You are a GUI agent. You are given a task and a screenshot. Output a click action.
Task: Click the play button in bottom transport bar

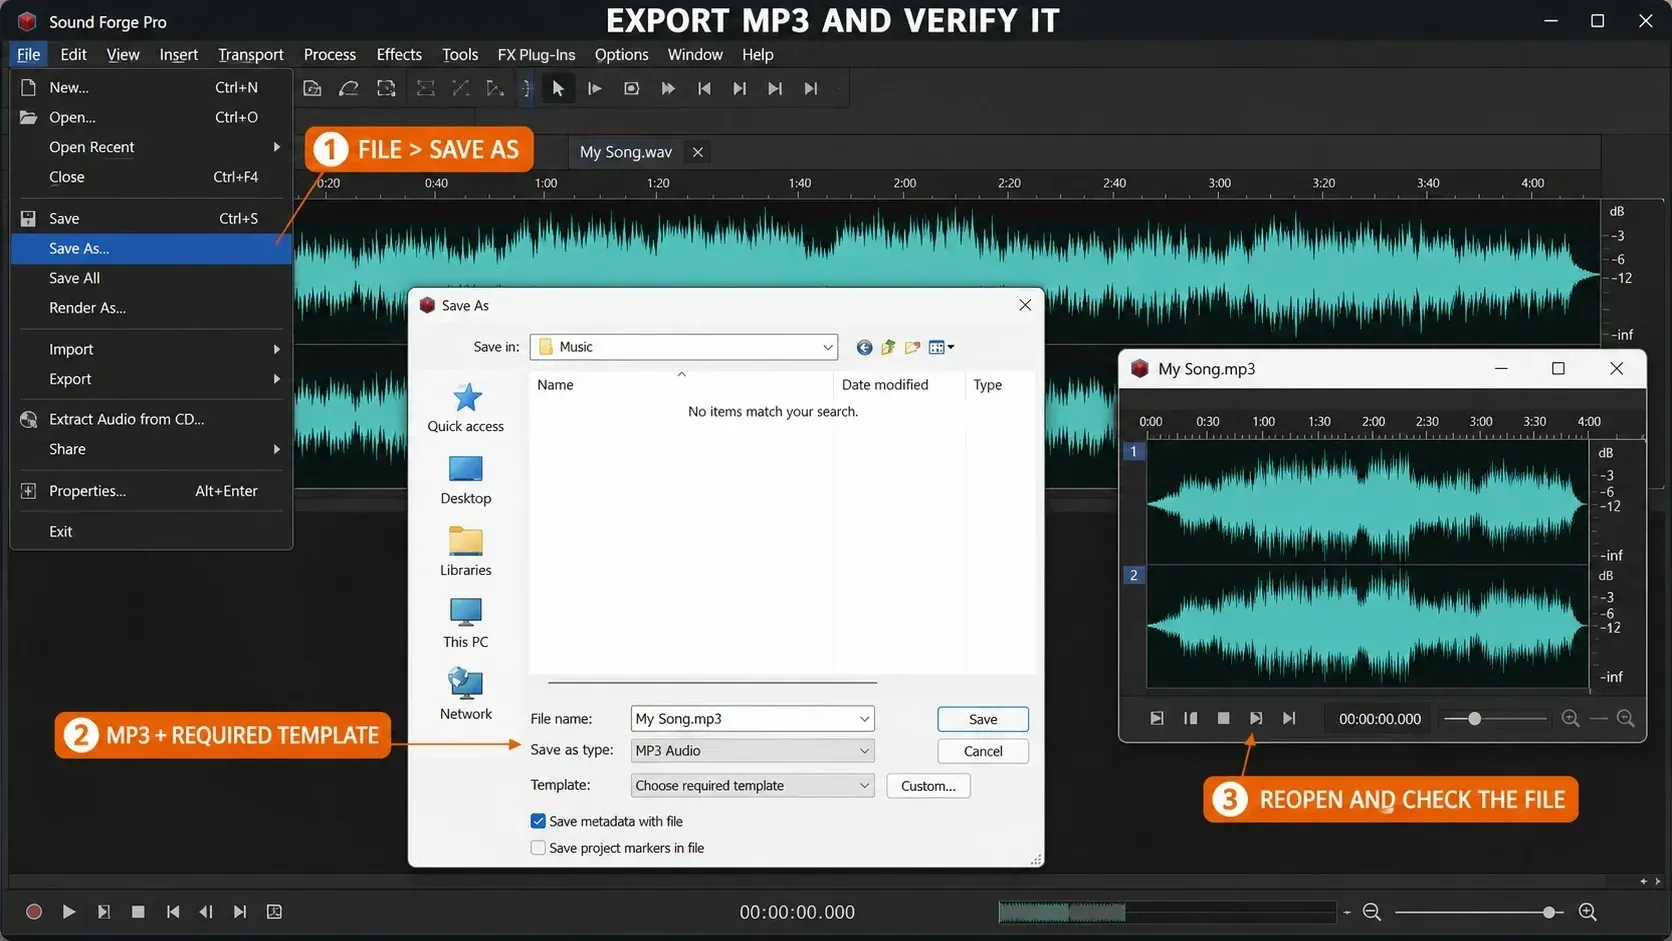click(69, 912)
